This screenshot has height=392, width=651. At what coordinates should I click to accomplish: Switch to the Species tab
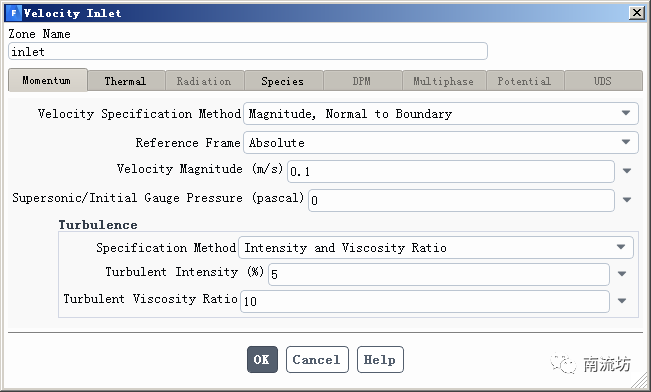tap(283, 81)
